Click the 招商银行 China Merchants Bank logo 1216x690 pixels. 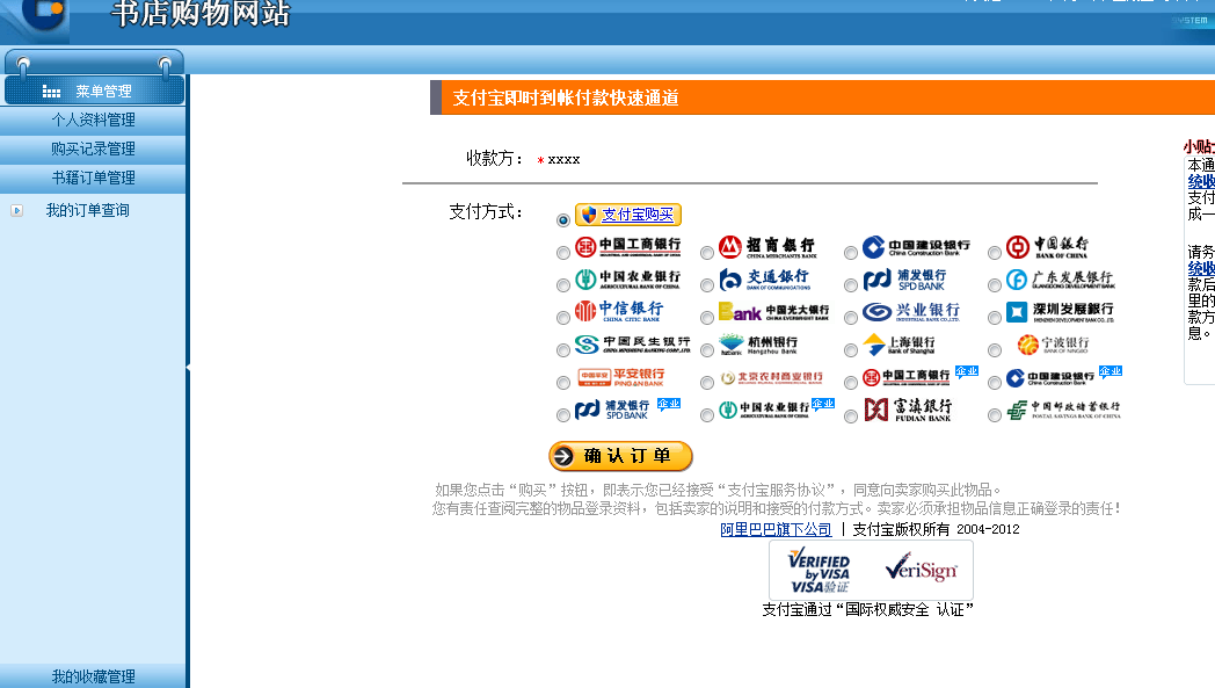(767, 247)
